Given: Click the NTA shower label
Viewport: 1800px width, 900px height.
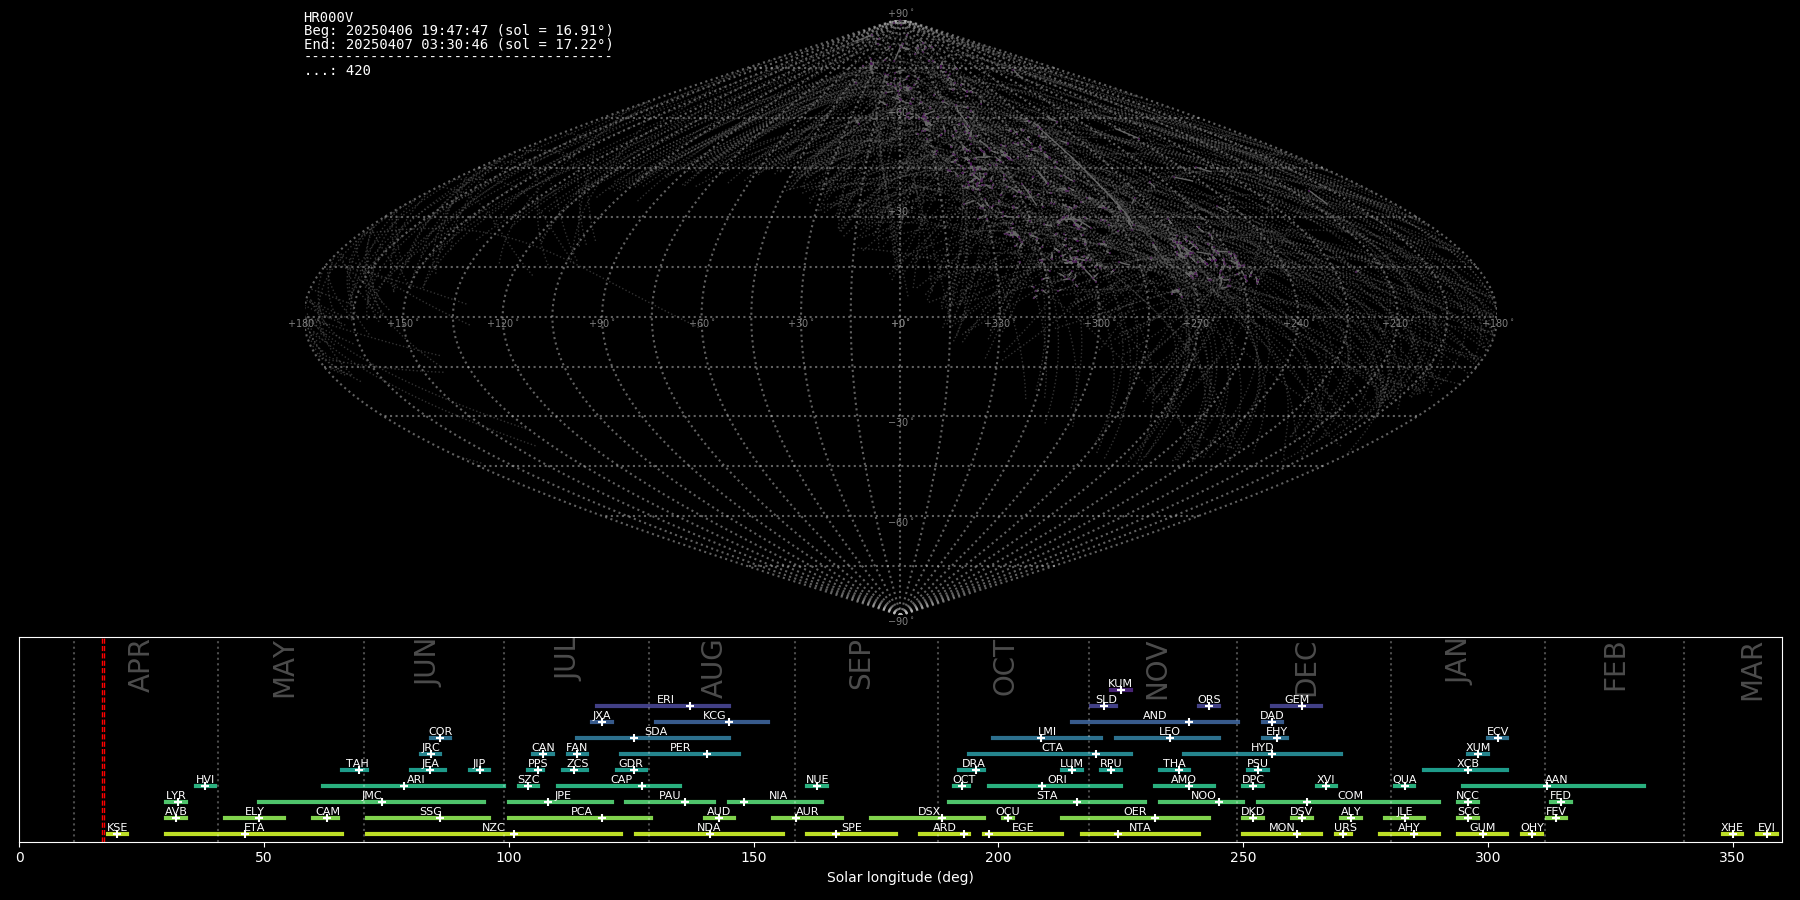Looking at the screenshot, I should pyautogui.click(x=1139, y=828).
